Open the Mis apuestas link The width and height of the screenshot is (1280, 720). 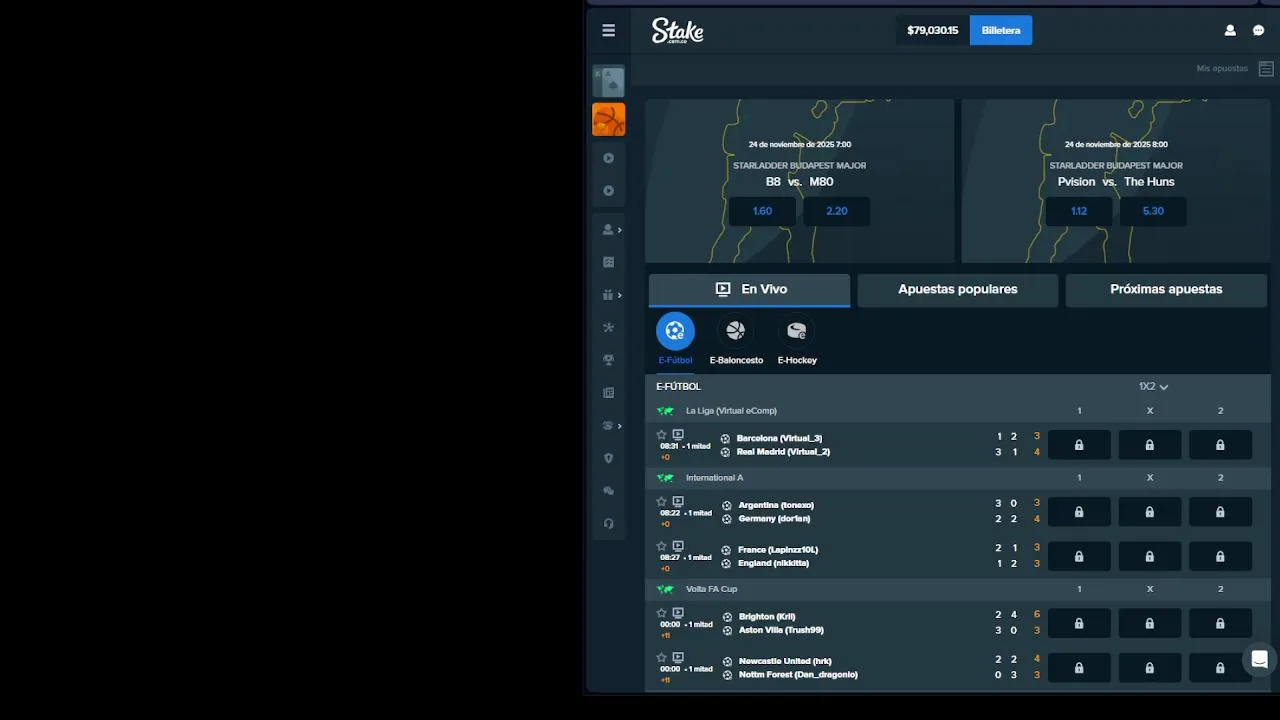click(x=1222, y=69)
